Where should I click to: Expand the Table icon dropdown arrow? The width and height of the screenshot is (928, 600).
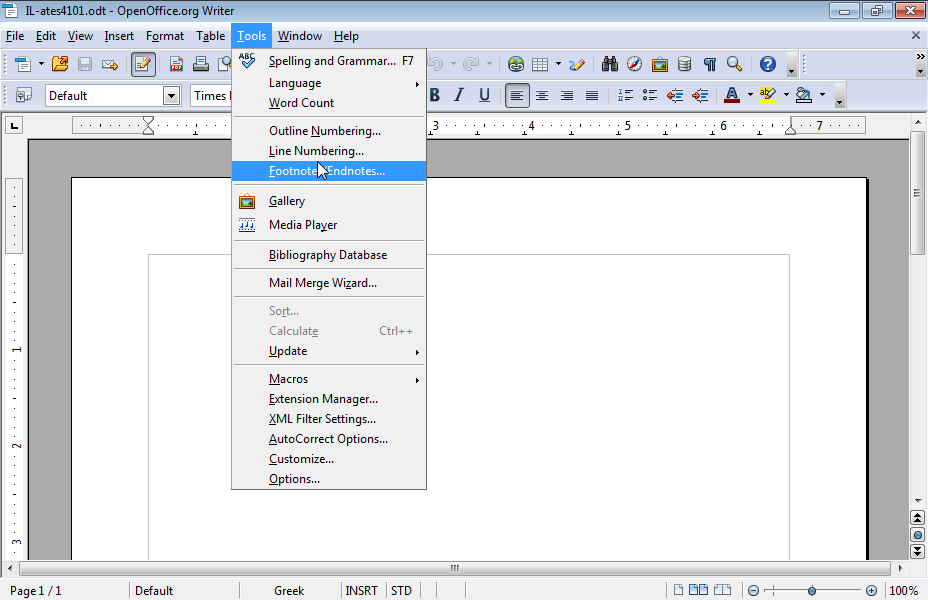(558, 64)
